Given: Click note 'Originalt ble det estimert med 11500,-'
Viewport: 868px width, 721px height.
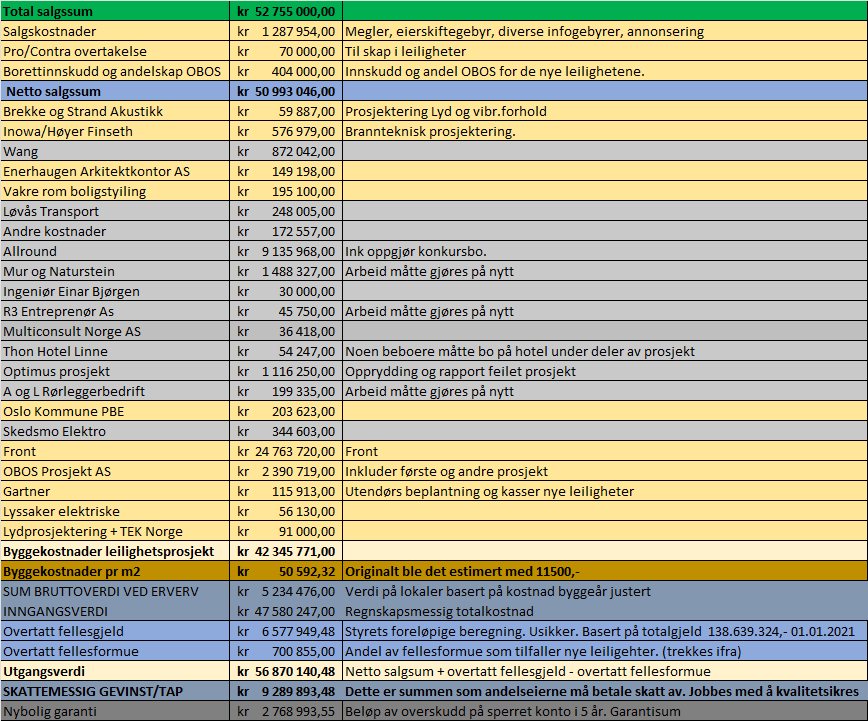Looking at the screenshot, I should 462,571.
